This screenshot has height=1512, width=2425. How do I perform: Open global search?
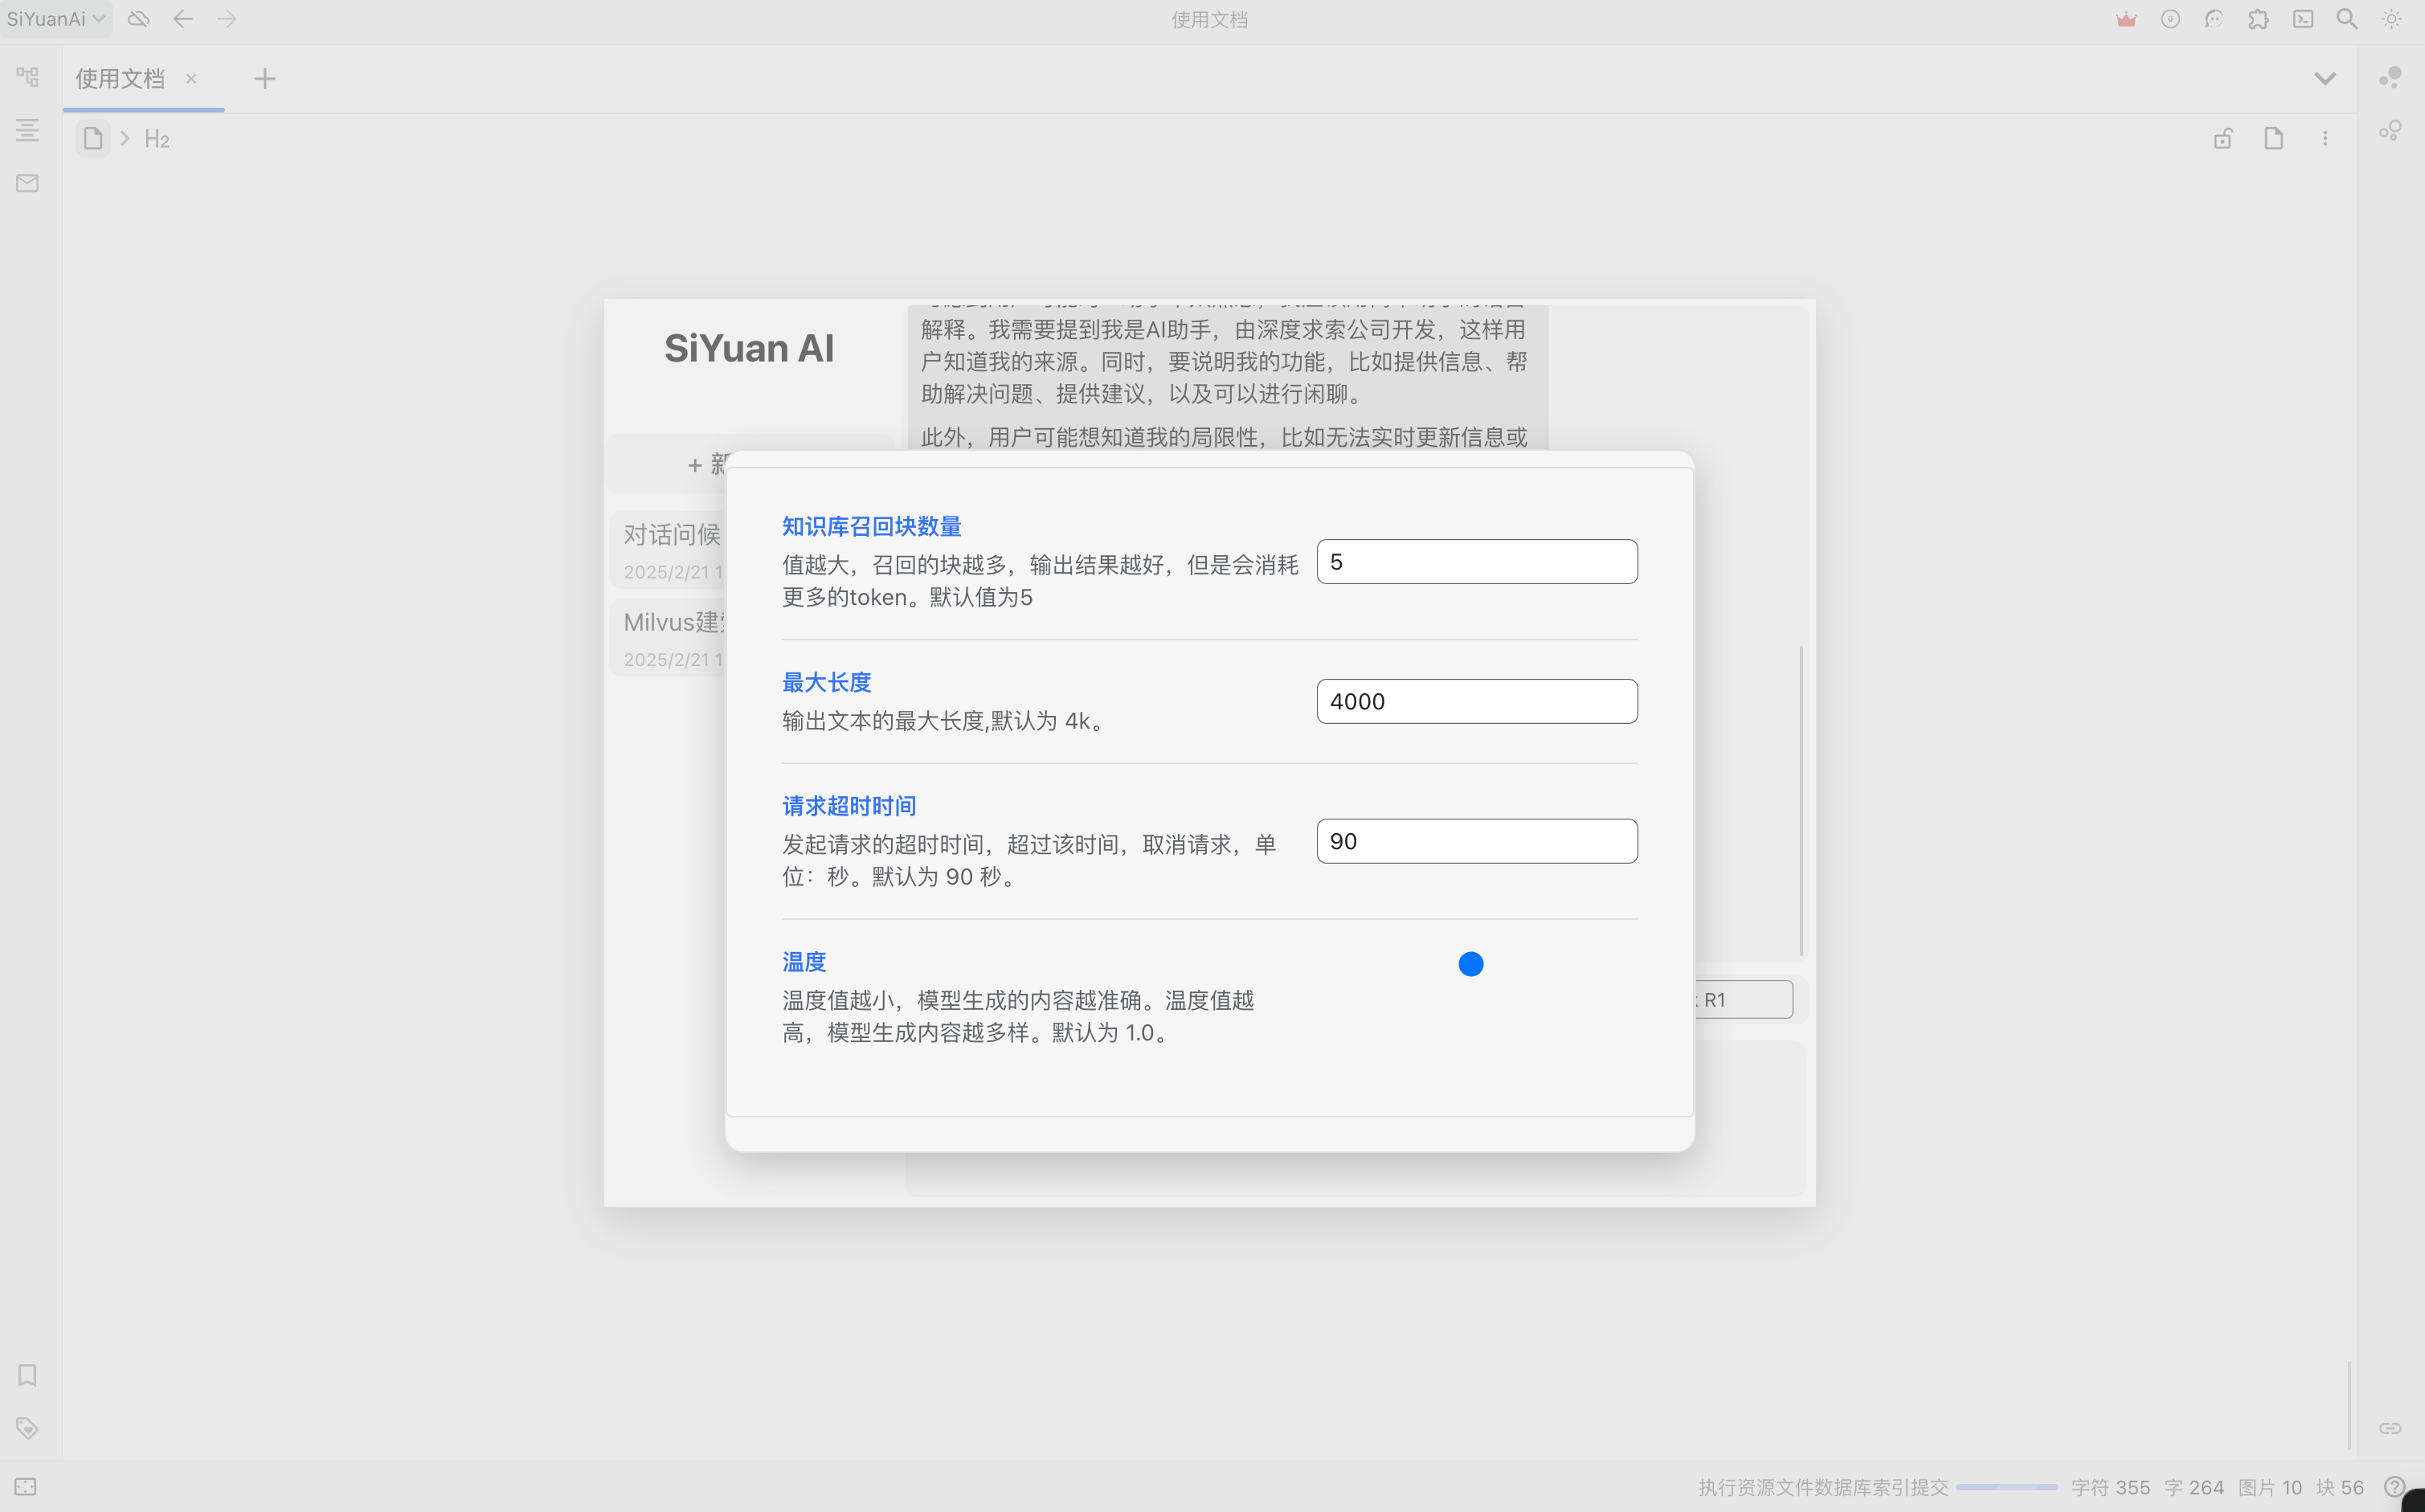pyautogui.click(x=2347, y=19)
